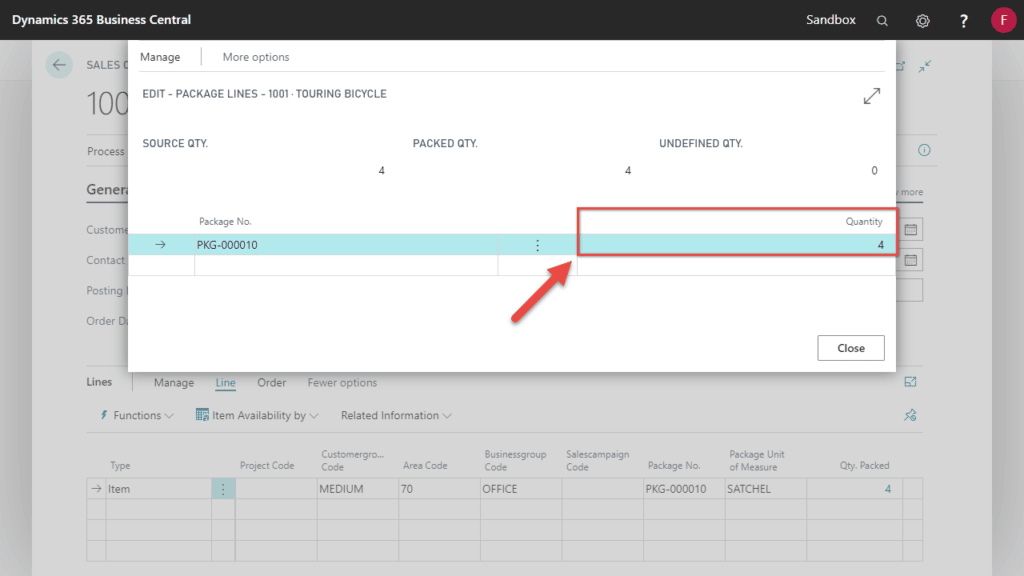Expand the Related Information menu
This screenshot has width=1024, height=576.
[x=396, y=415]
